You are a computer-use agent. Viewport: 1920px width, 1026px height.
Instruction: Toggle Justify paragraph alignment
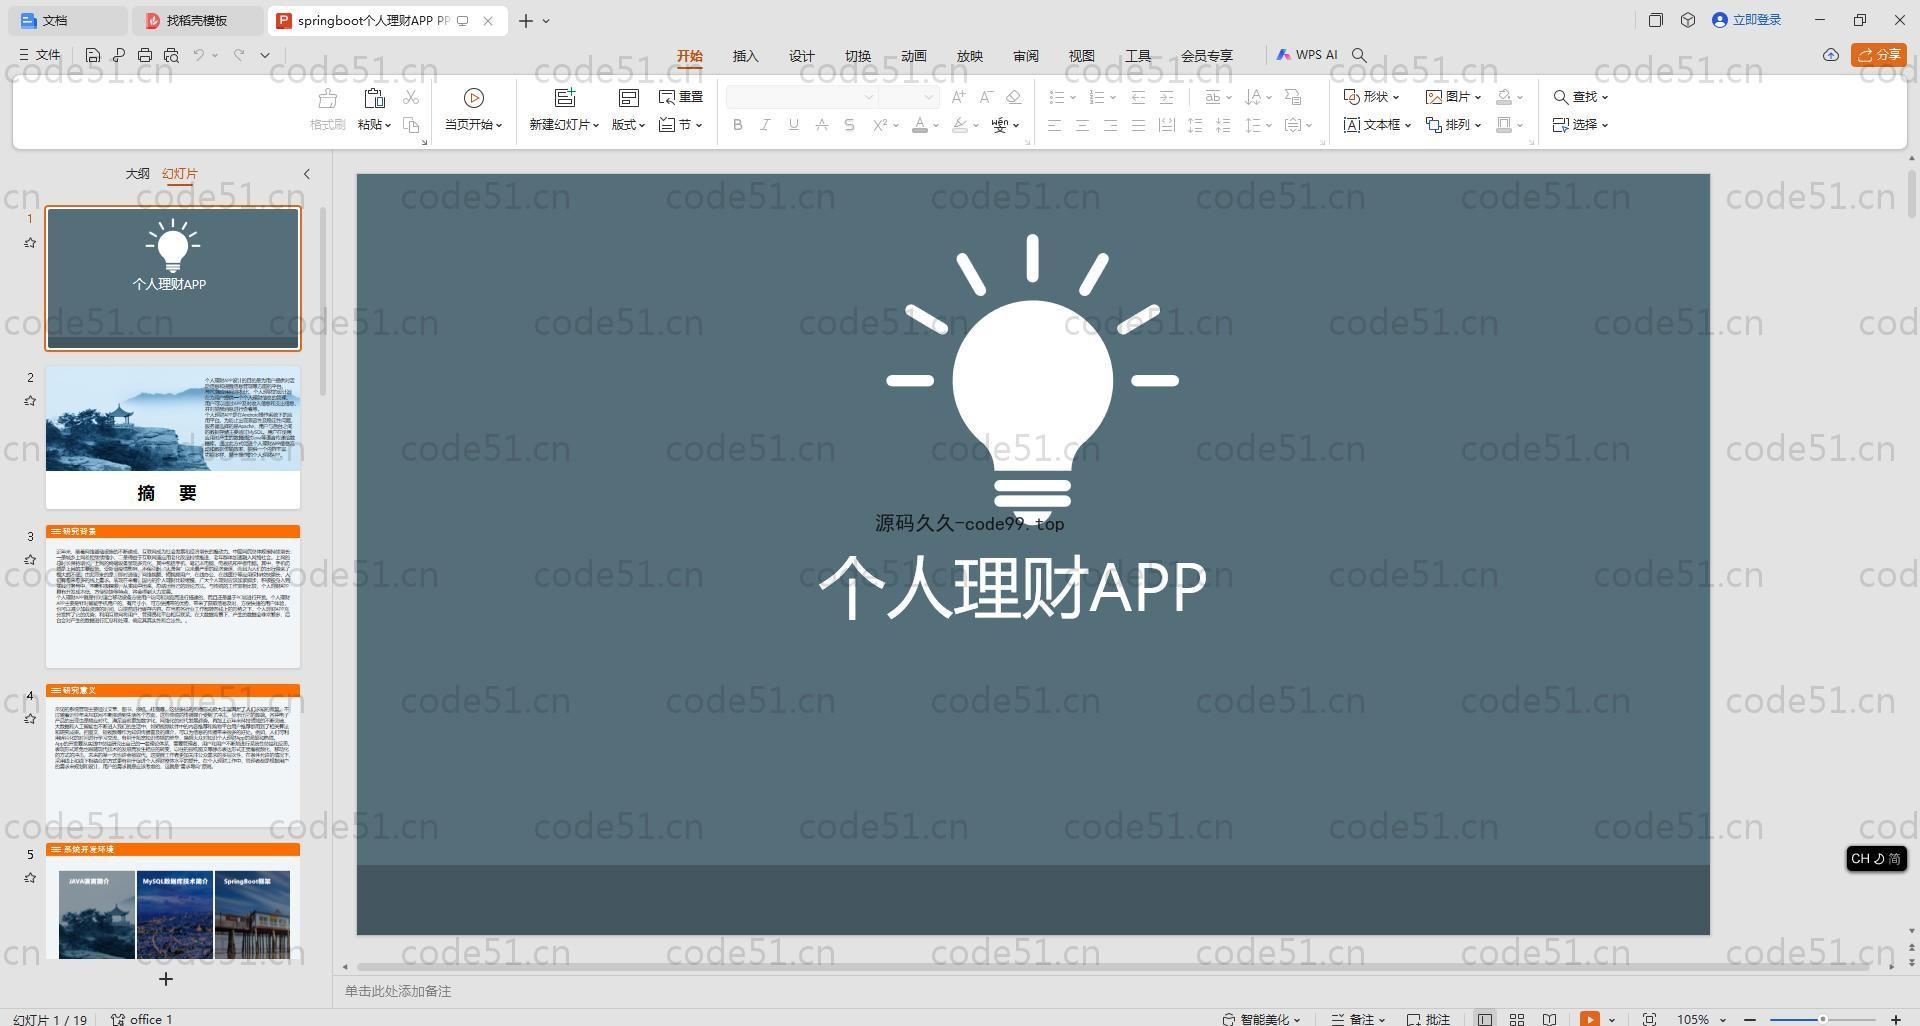[x=1138, y=125]
